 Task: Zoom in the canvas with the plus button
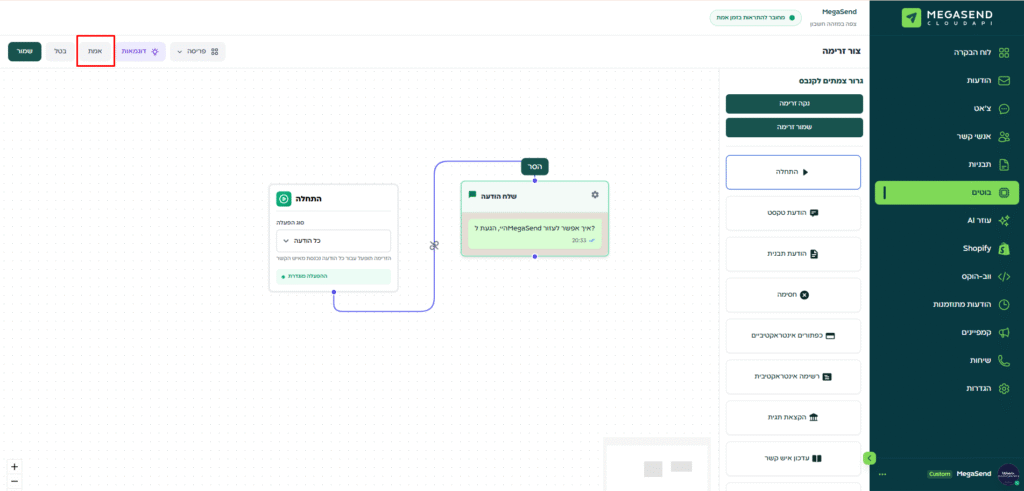click(x=14, y=466)
